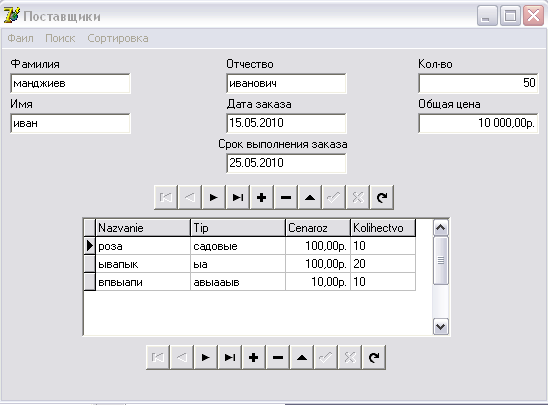Click the Отчество input field

click(x=286, y=83)
